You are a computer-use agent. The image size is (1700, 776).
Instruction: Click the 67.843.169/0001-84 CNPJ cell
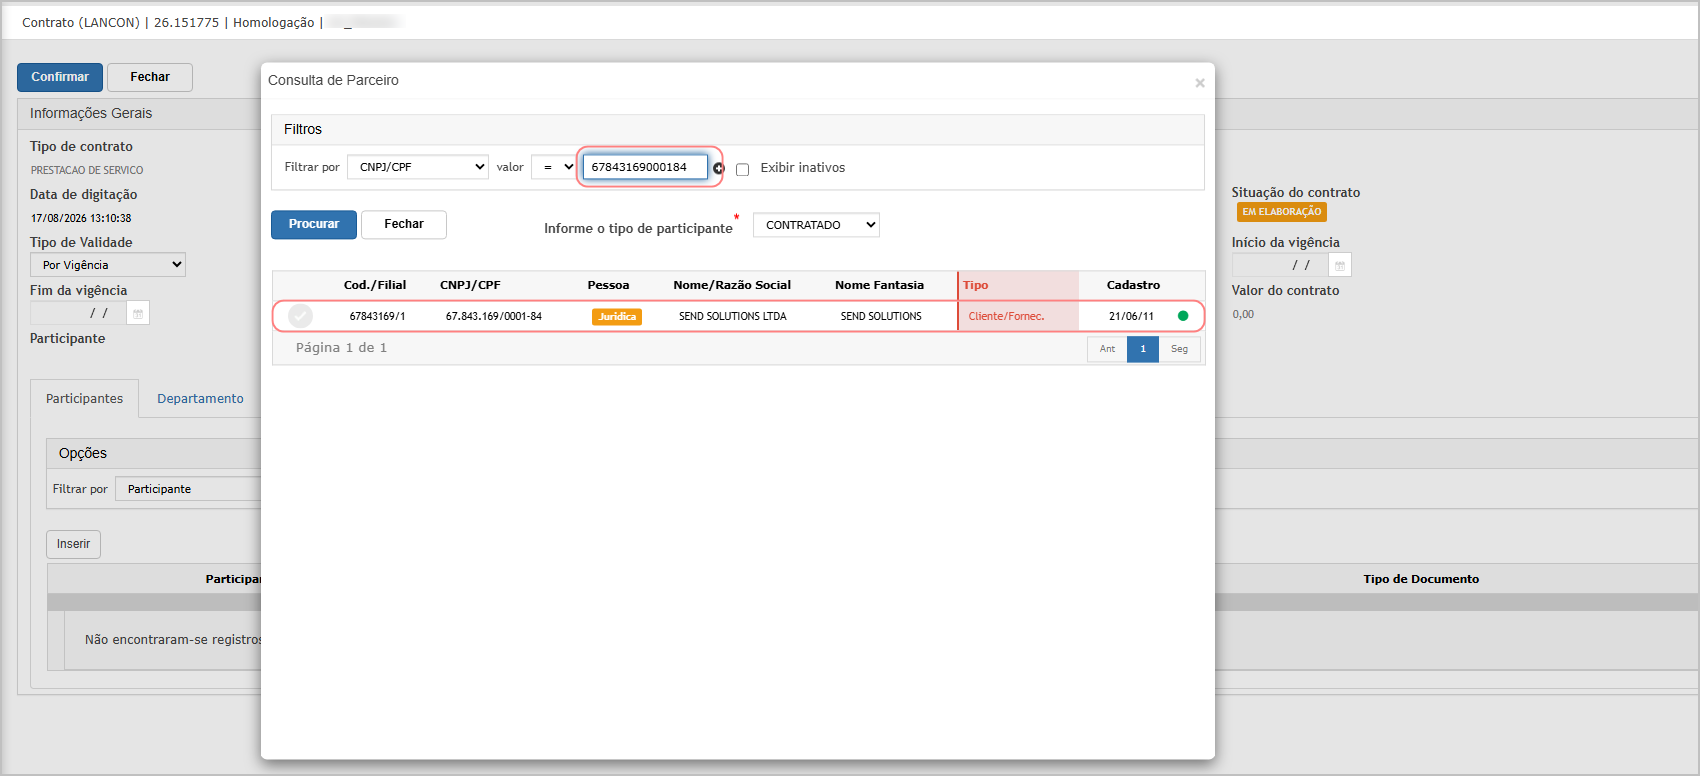(x=494, y=316)
